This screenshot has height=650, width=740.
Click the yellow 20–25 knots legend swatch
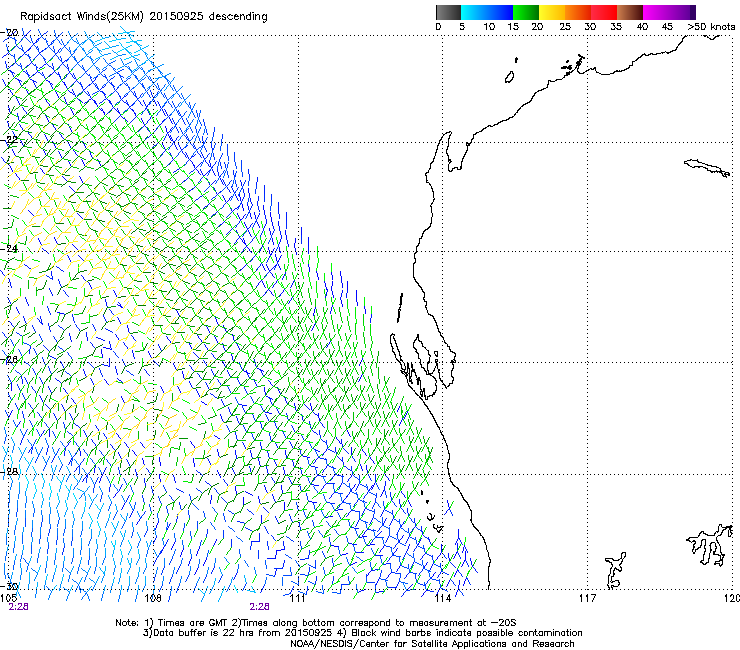552,12
